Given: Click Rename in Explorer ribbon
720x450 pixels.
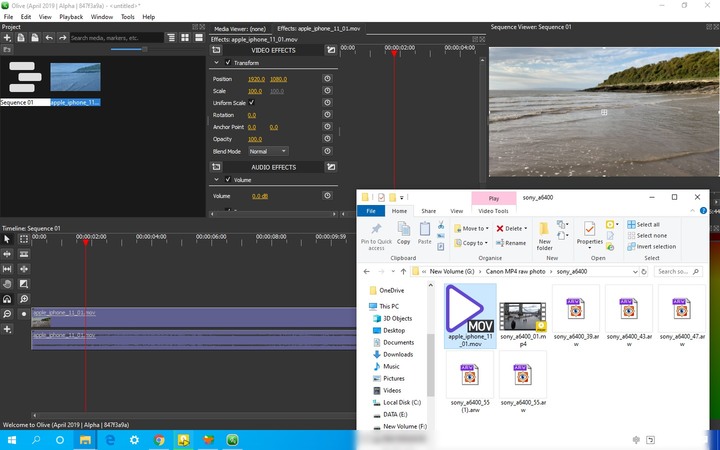Looking at the screenshot, I should tap(511, 243).
